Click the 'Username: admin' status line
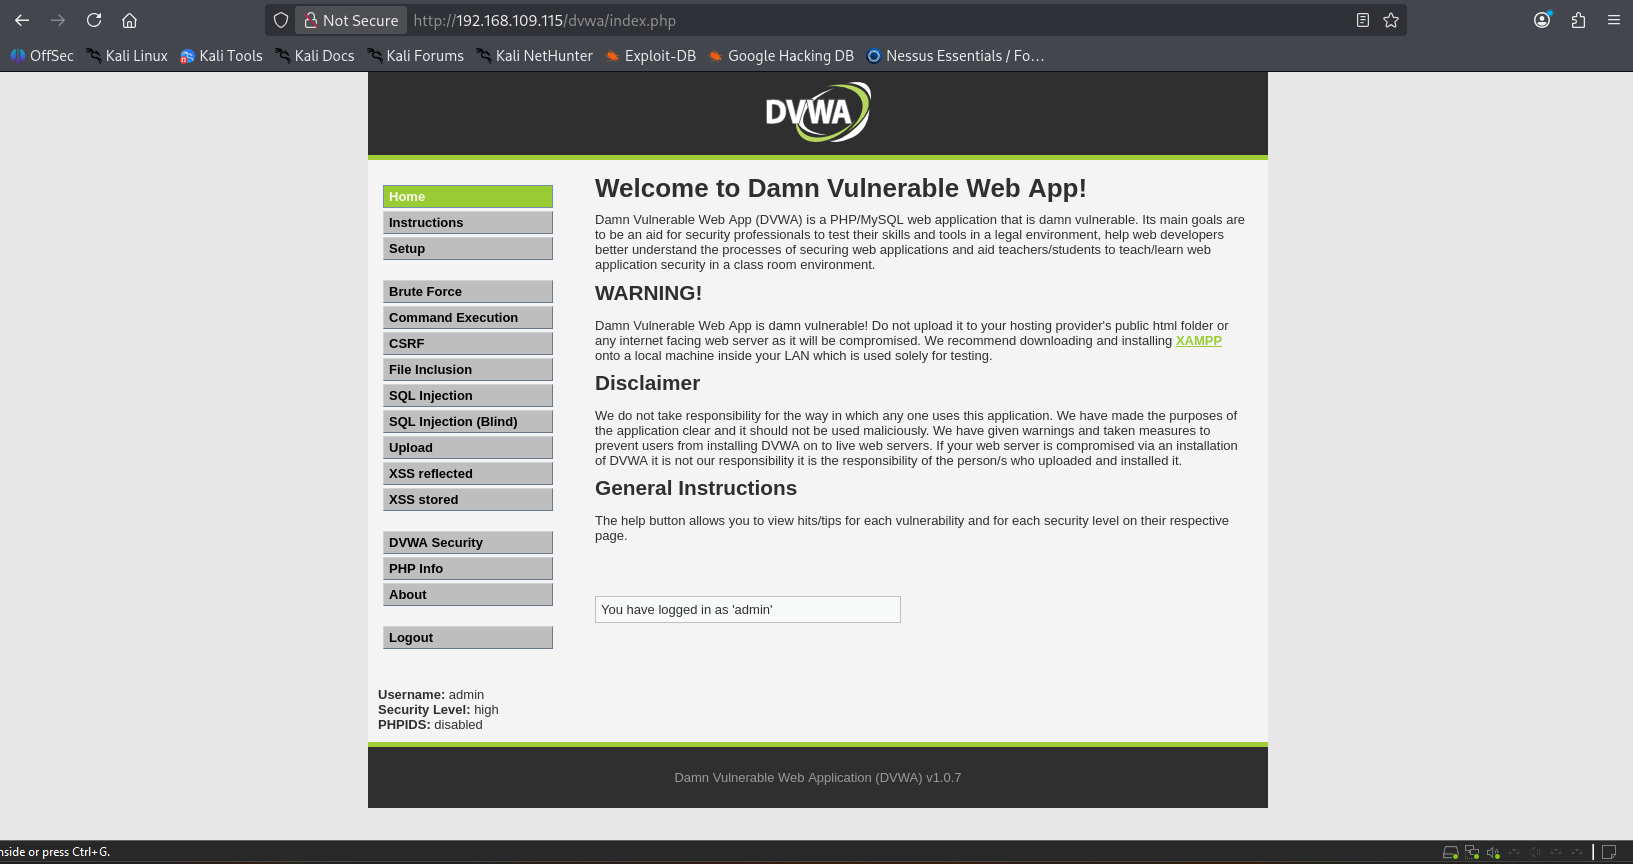The image size is (1633, 864). 431,695
